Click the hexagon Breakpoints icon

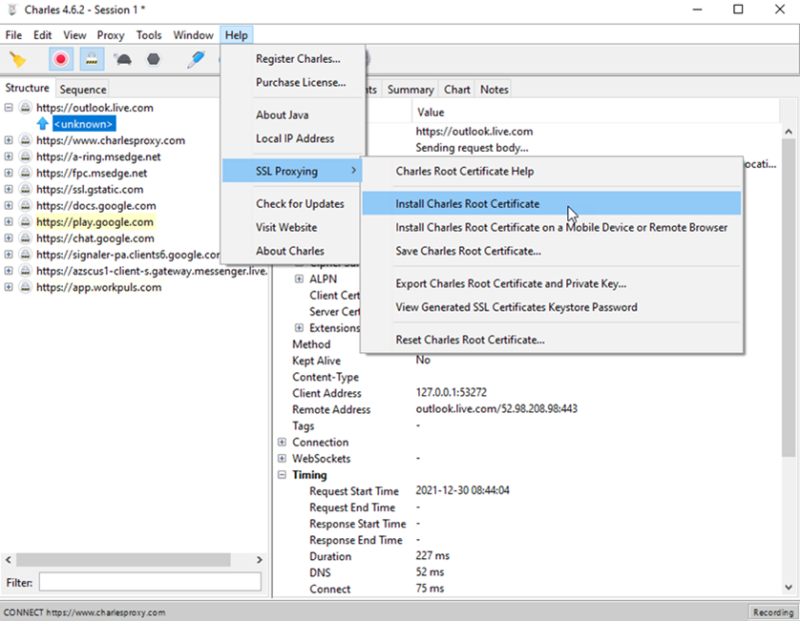[153, 59]
